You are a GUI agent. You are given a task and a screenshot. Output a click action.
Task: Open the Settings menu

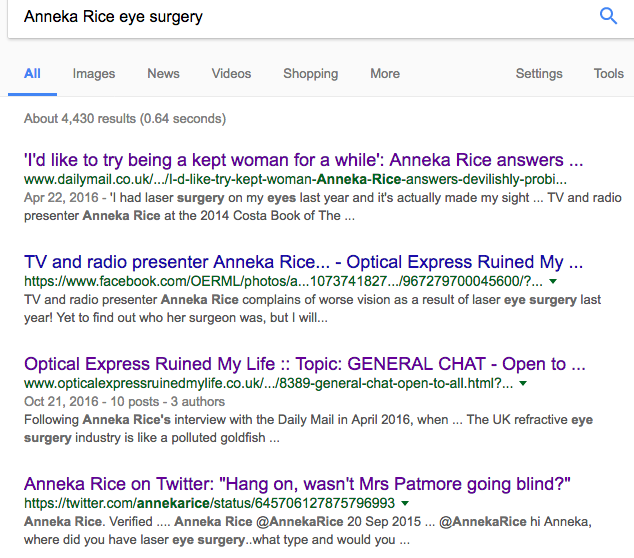point(539,74)
